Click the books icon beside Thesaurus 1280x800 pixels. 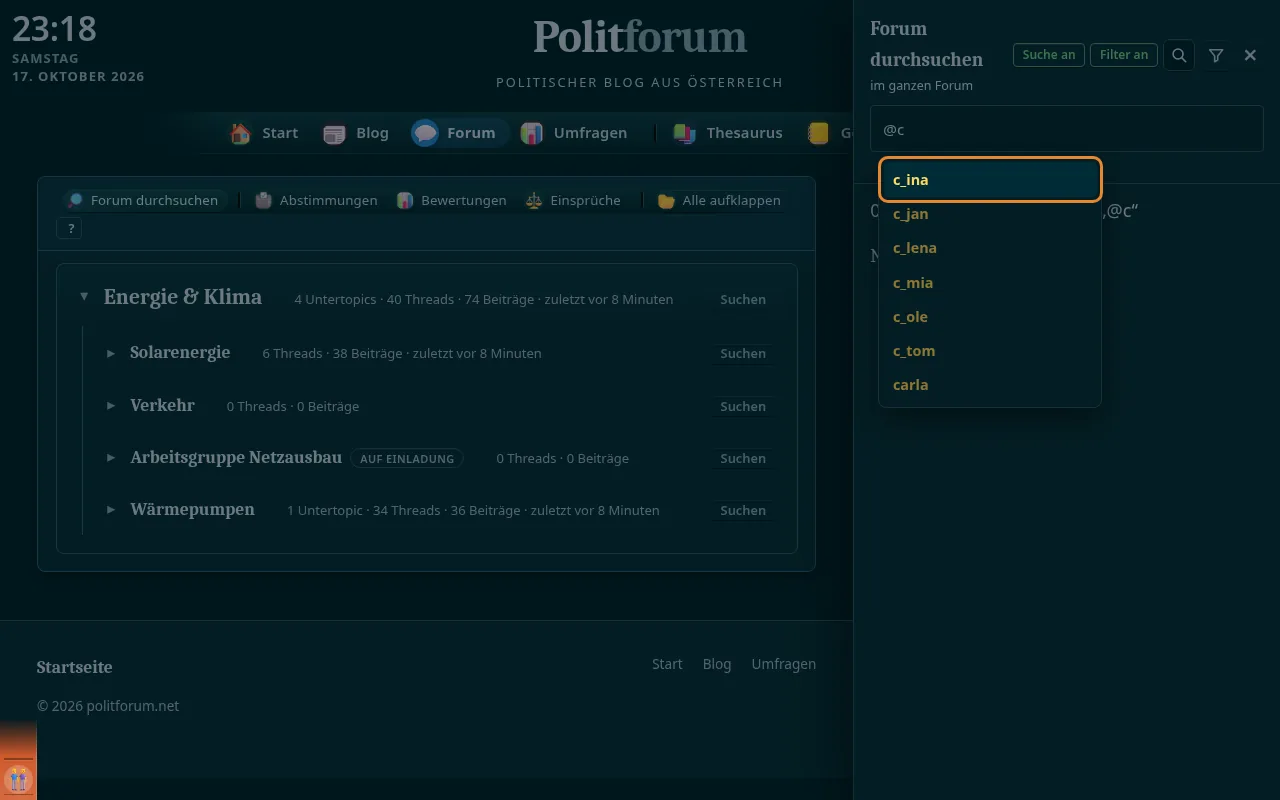[x=684, y=133]
